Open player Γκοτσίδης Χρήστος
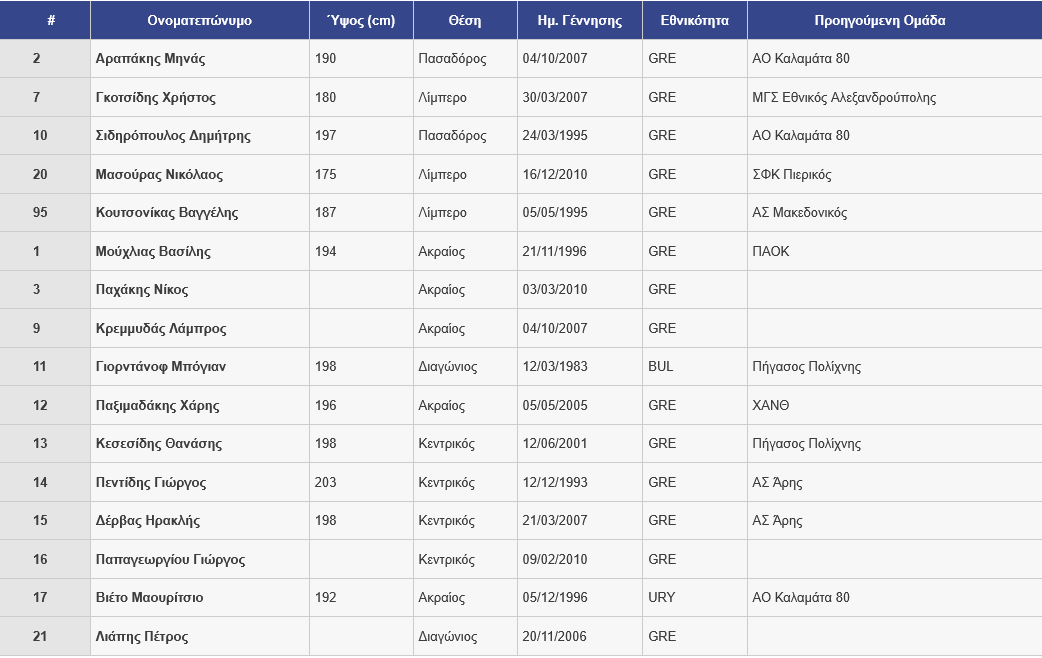The width and height of the screenshot is (1042, 658). (155, 98)
